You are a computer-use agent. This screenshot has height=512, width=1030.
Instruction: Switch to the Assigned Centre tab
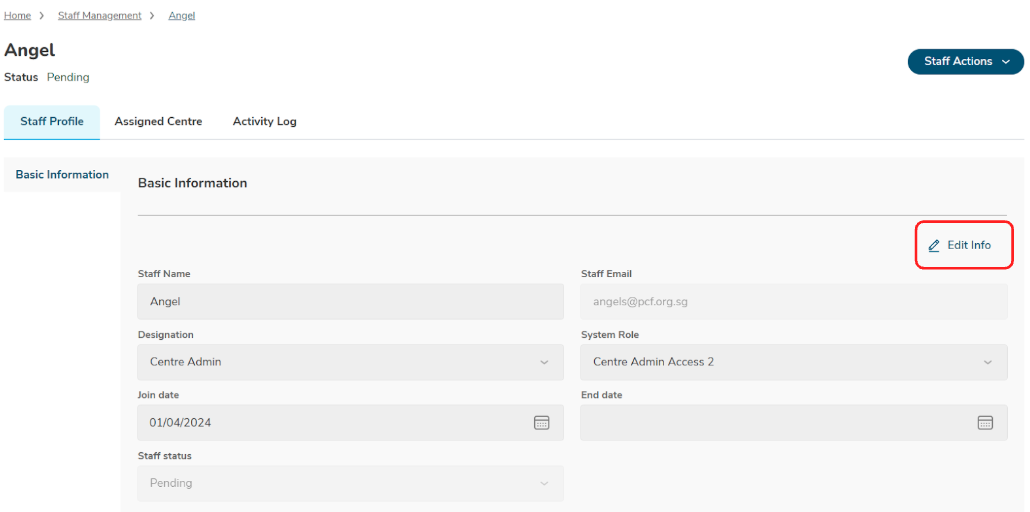click(158, 122)
